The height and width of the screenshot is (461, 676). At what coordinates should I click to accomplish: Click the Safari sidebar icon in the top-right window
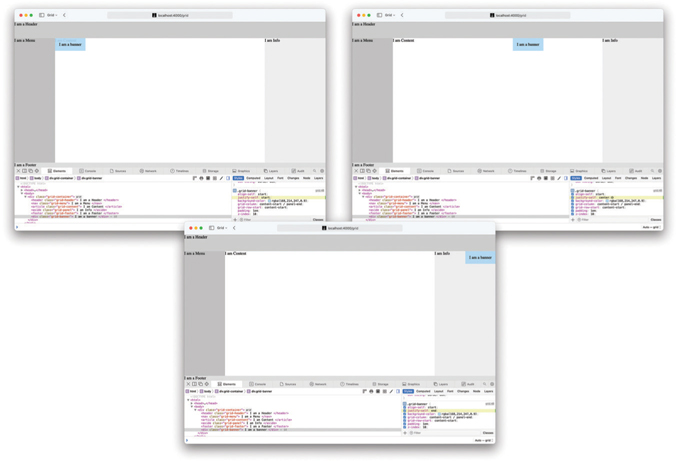click(380, 15)
